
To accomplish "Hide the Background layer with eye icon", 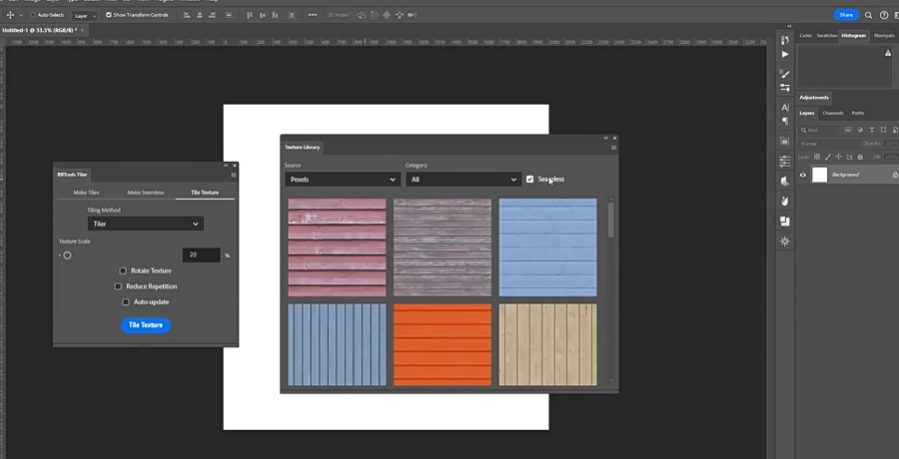I will tap(802, 175).
